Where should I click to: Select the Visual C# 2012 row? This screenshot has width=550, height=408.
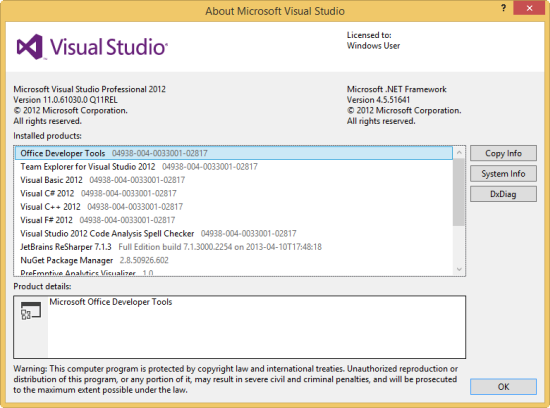pyautogui.click(x=234, y=193)
